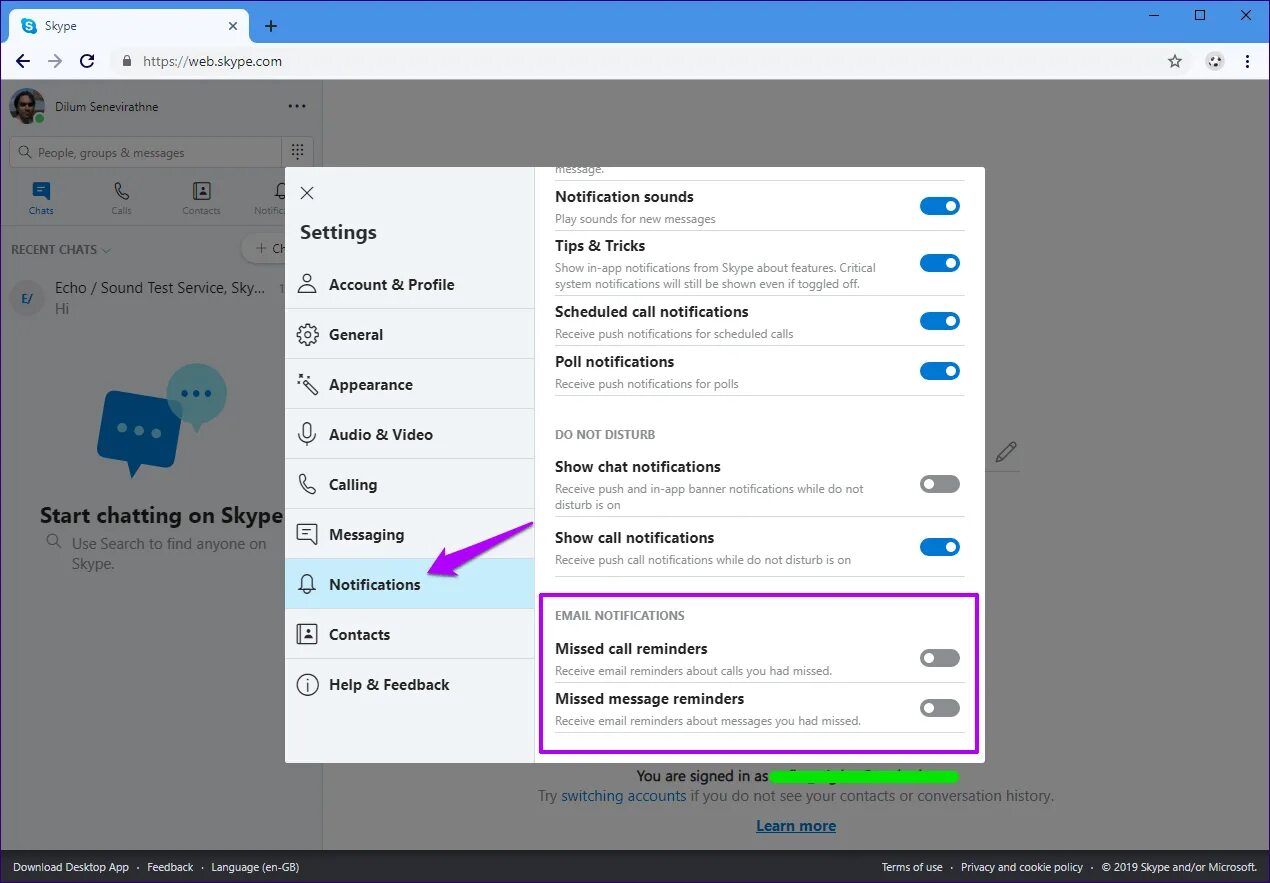Bookmark this page with star icon
The width and height of the screenshot is (1270, 883).
(x=1175, y=61)
